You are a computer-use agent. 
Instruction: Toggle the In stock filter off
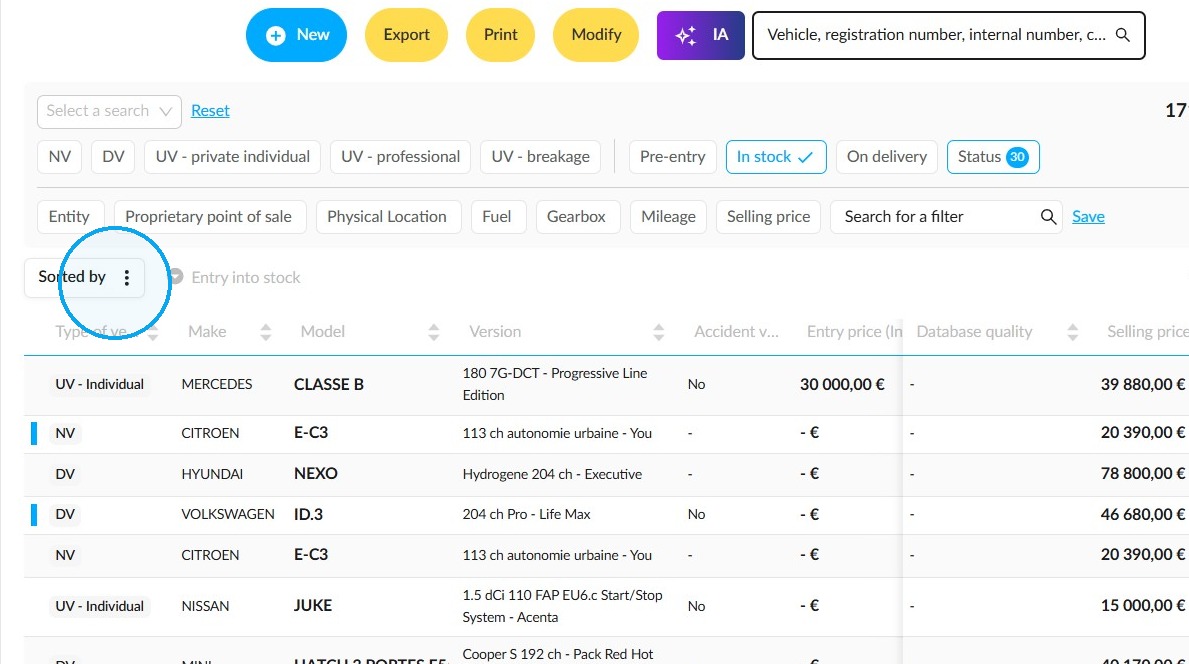pyautogui.click(x=776, y=157)
